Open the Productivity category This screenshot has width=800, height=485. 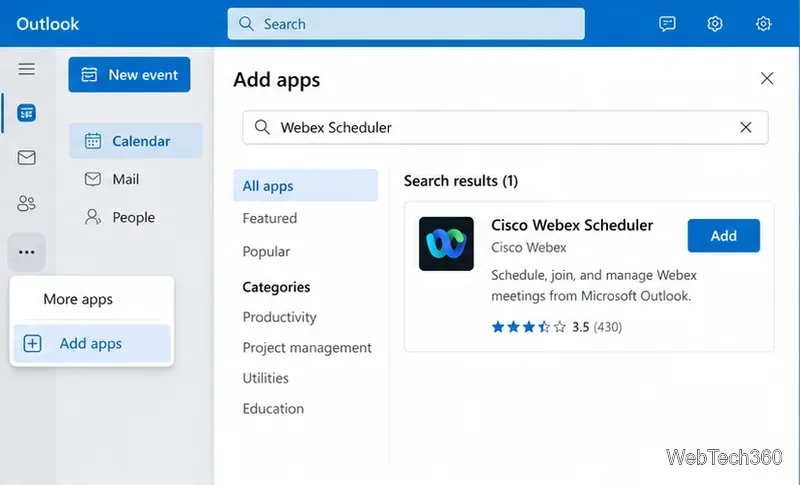[279, 317]
